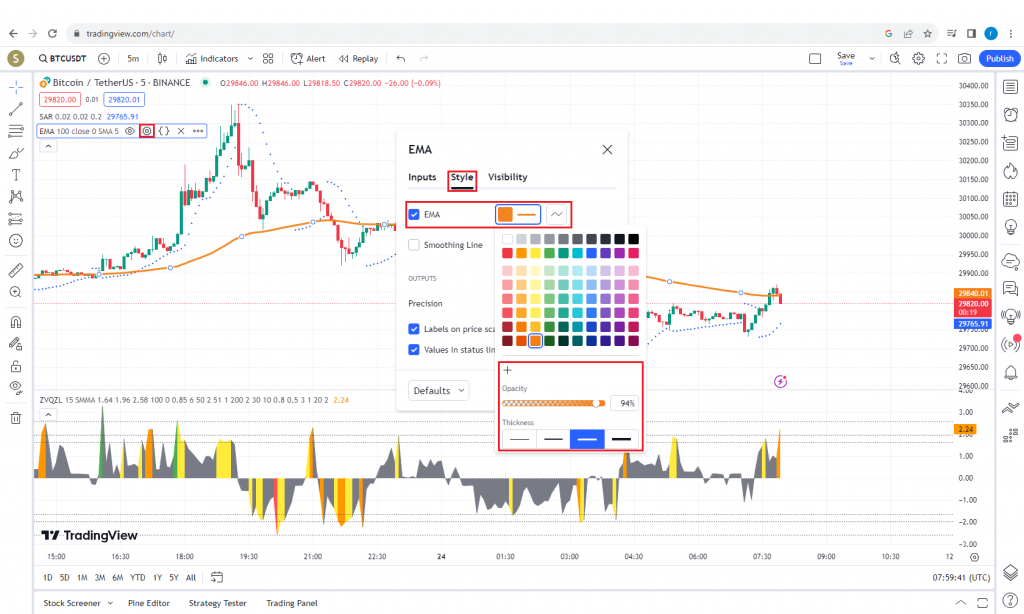Open the watchlist panel
Viewport: 1024px width, 614px height.
click(x=1010, y=87)
